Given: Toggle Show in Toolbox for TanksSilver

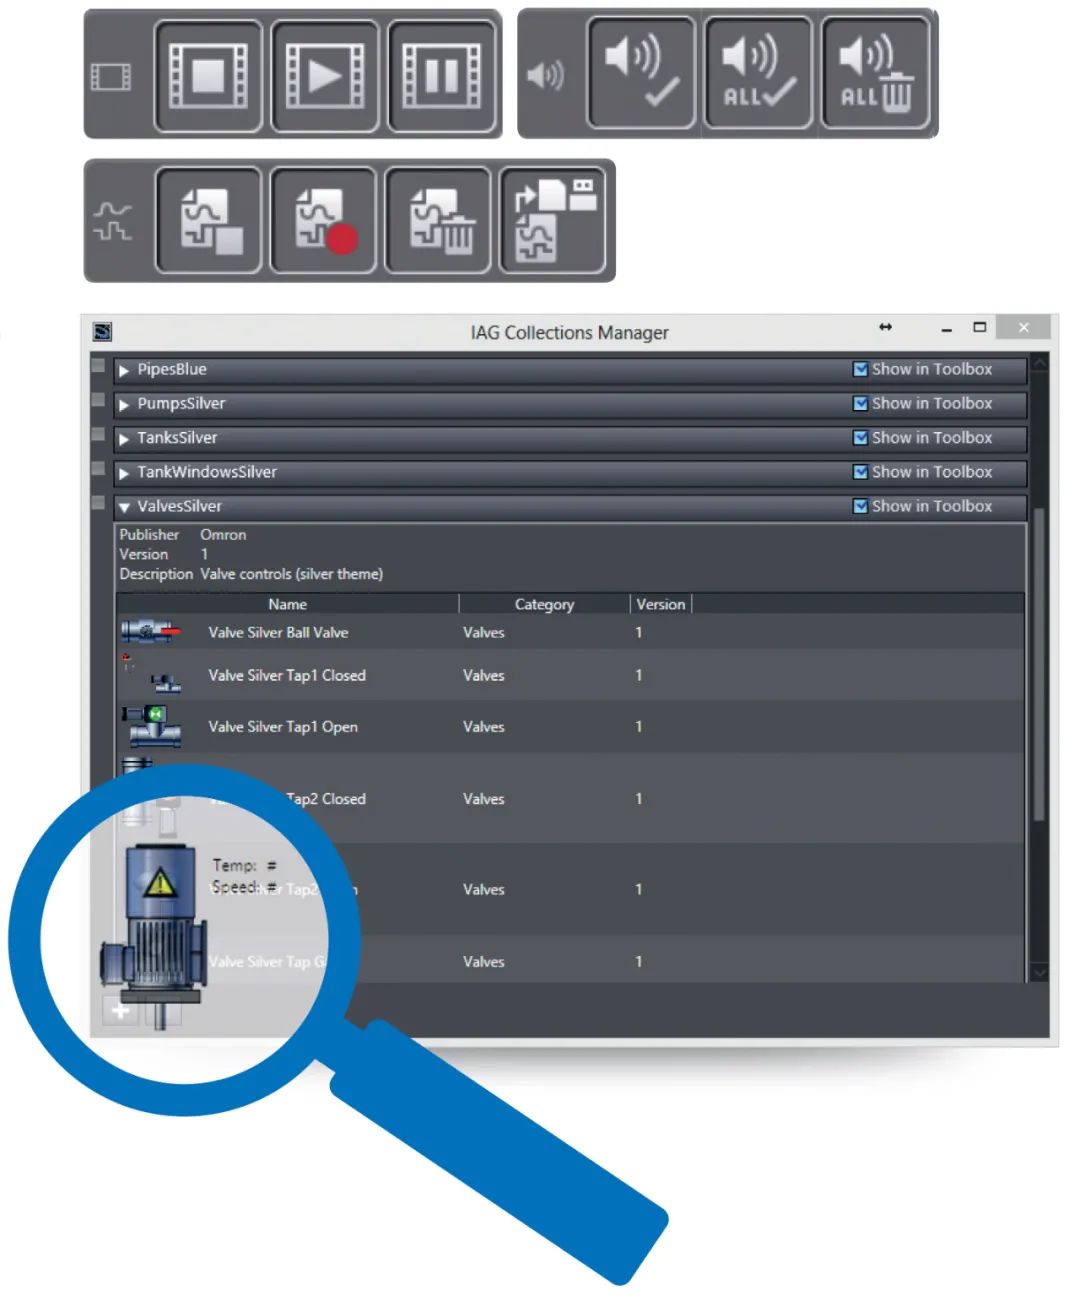Looking at the screenshot, I should [860, 438].
